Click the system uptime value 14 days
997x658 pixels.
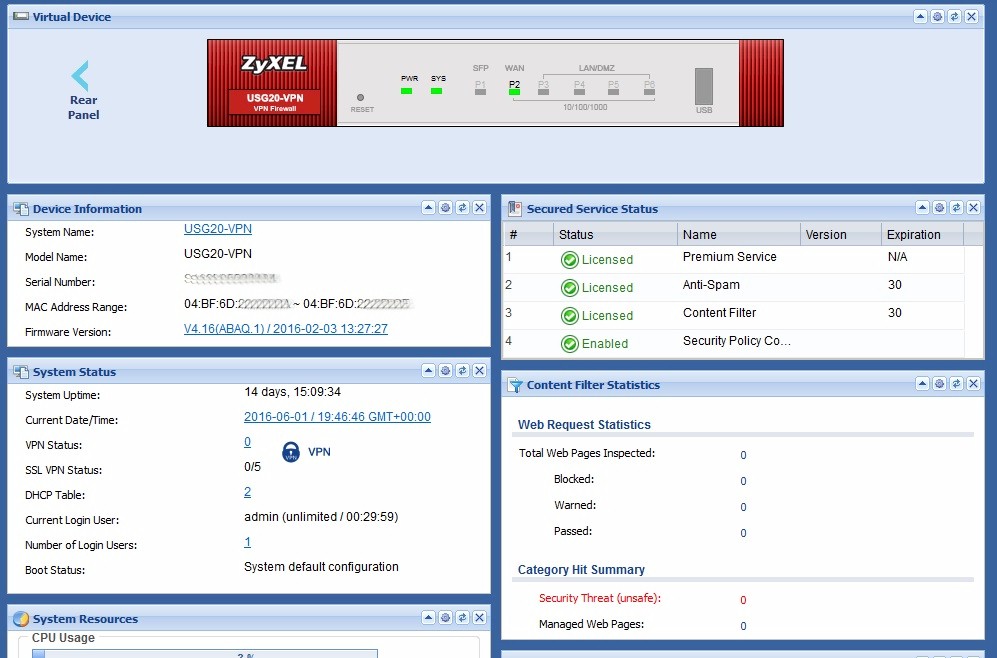pos(292,392)
